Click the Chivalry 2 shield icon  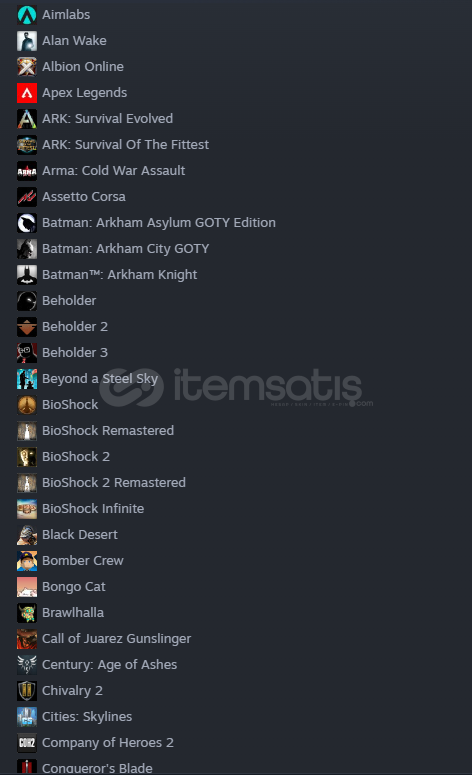(27, 691)
